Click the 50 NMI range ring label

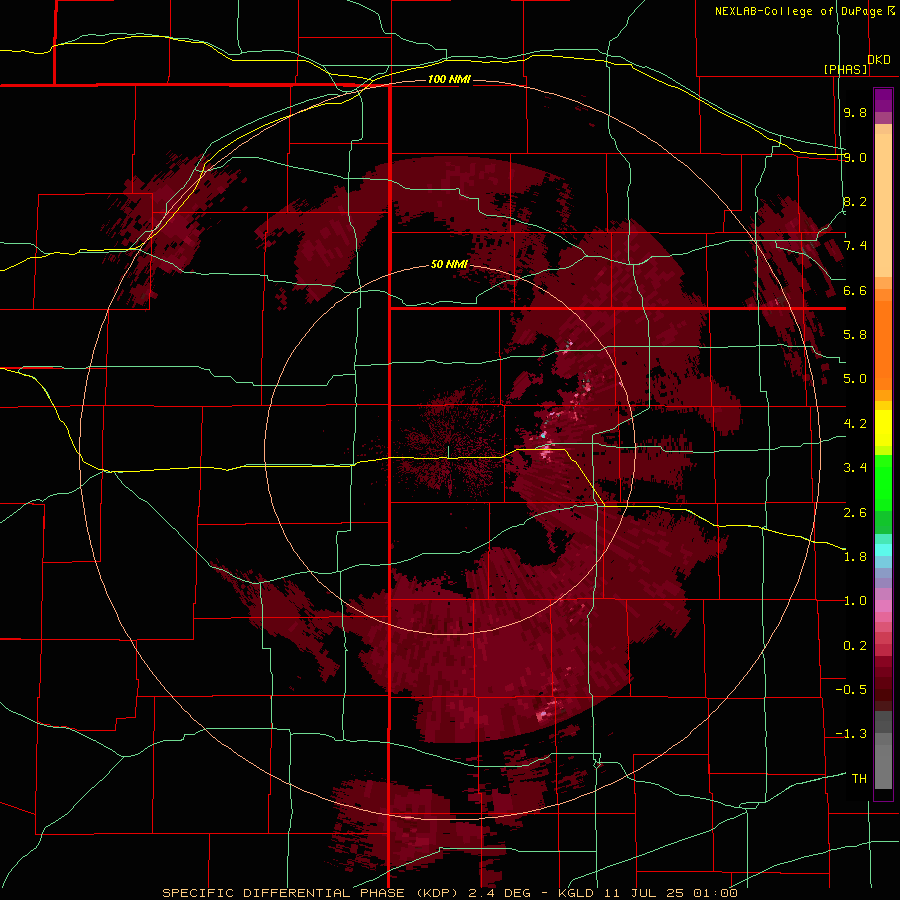point(449,264)
